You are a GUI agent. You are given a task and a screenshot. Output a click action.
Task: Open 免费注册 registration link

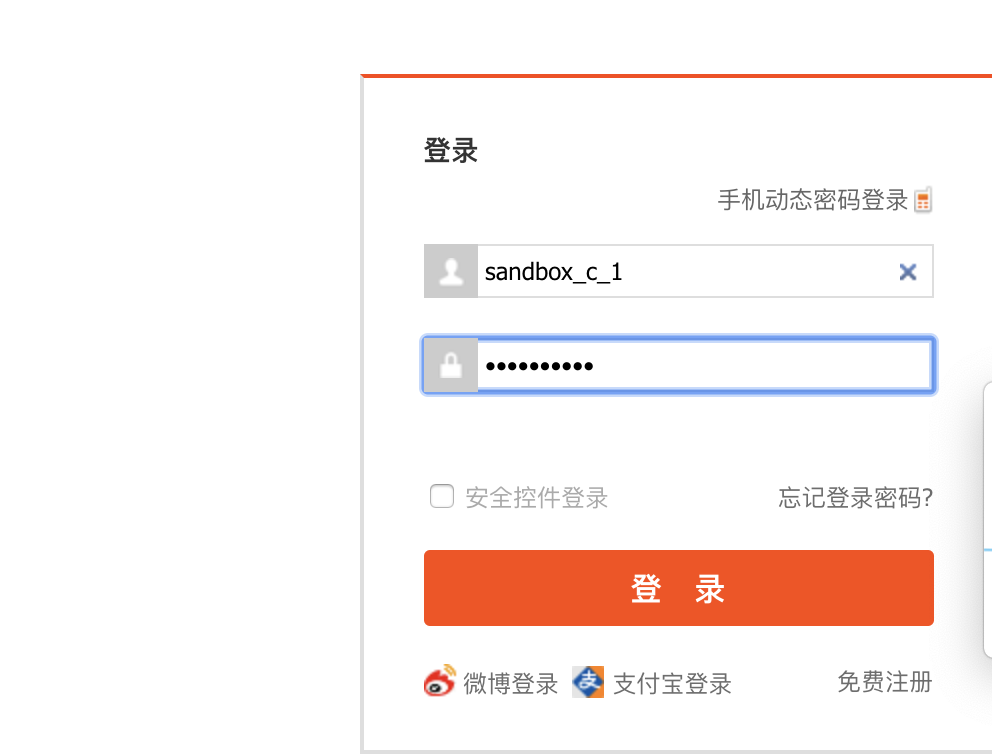click(x=884, y=682)
